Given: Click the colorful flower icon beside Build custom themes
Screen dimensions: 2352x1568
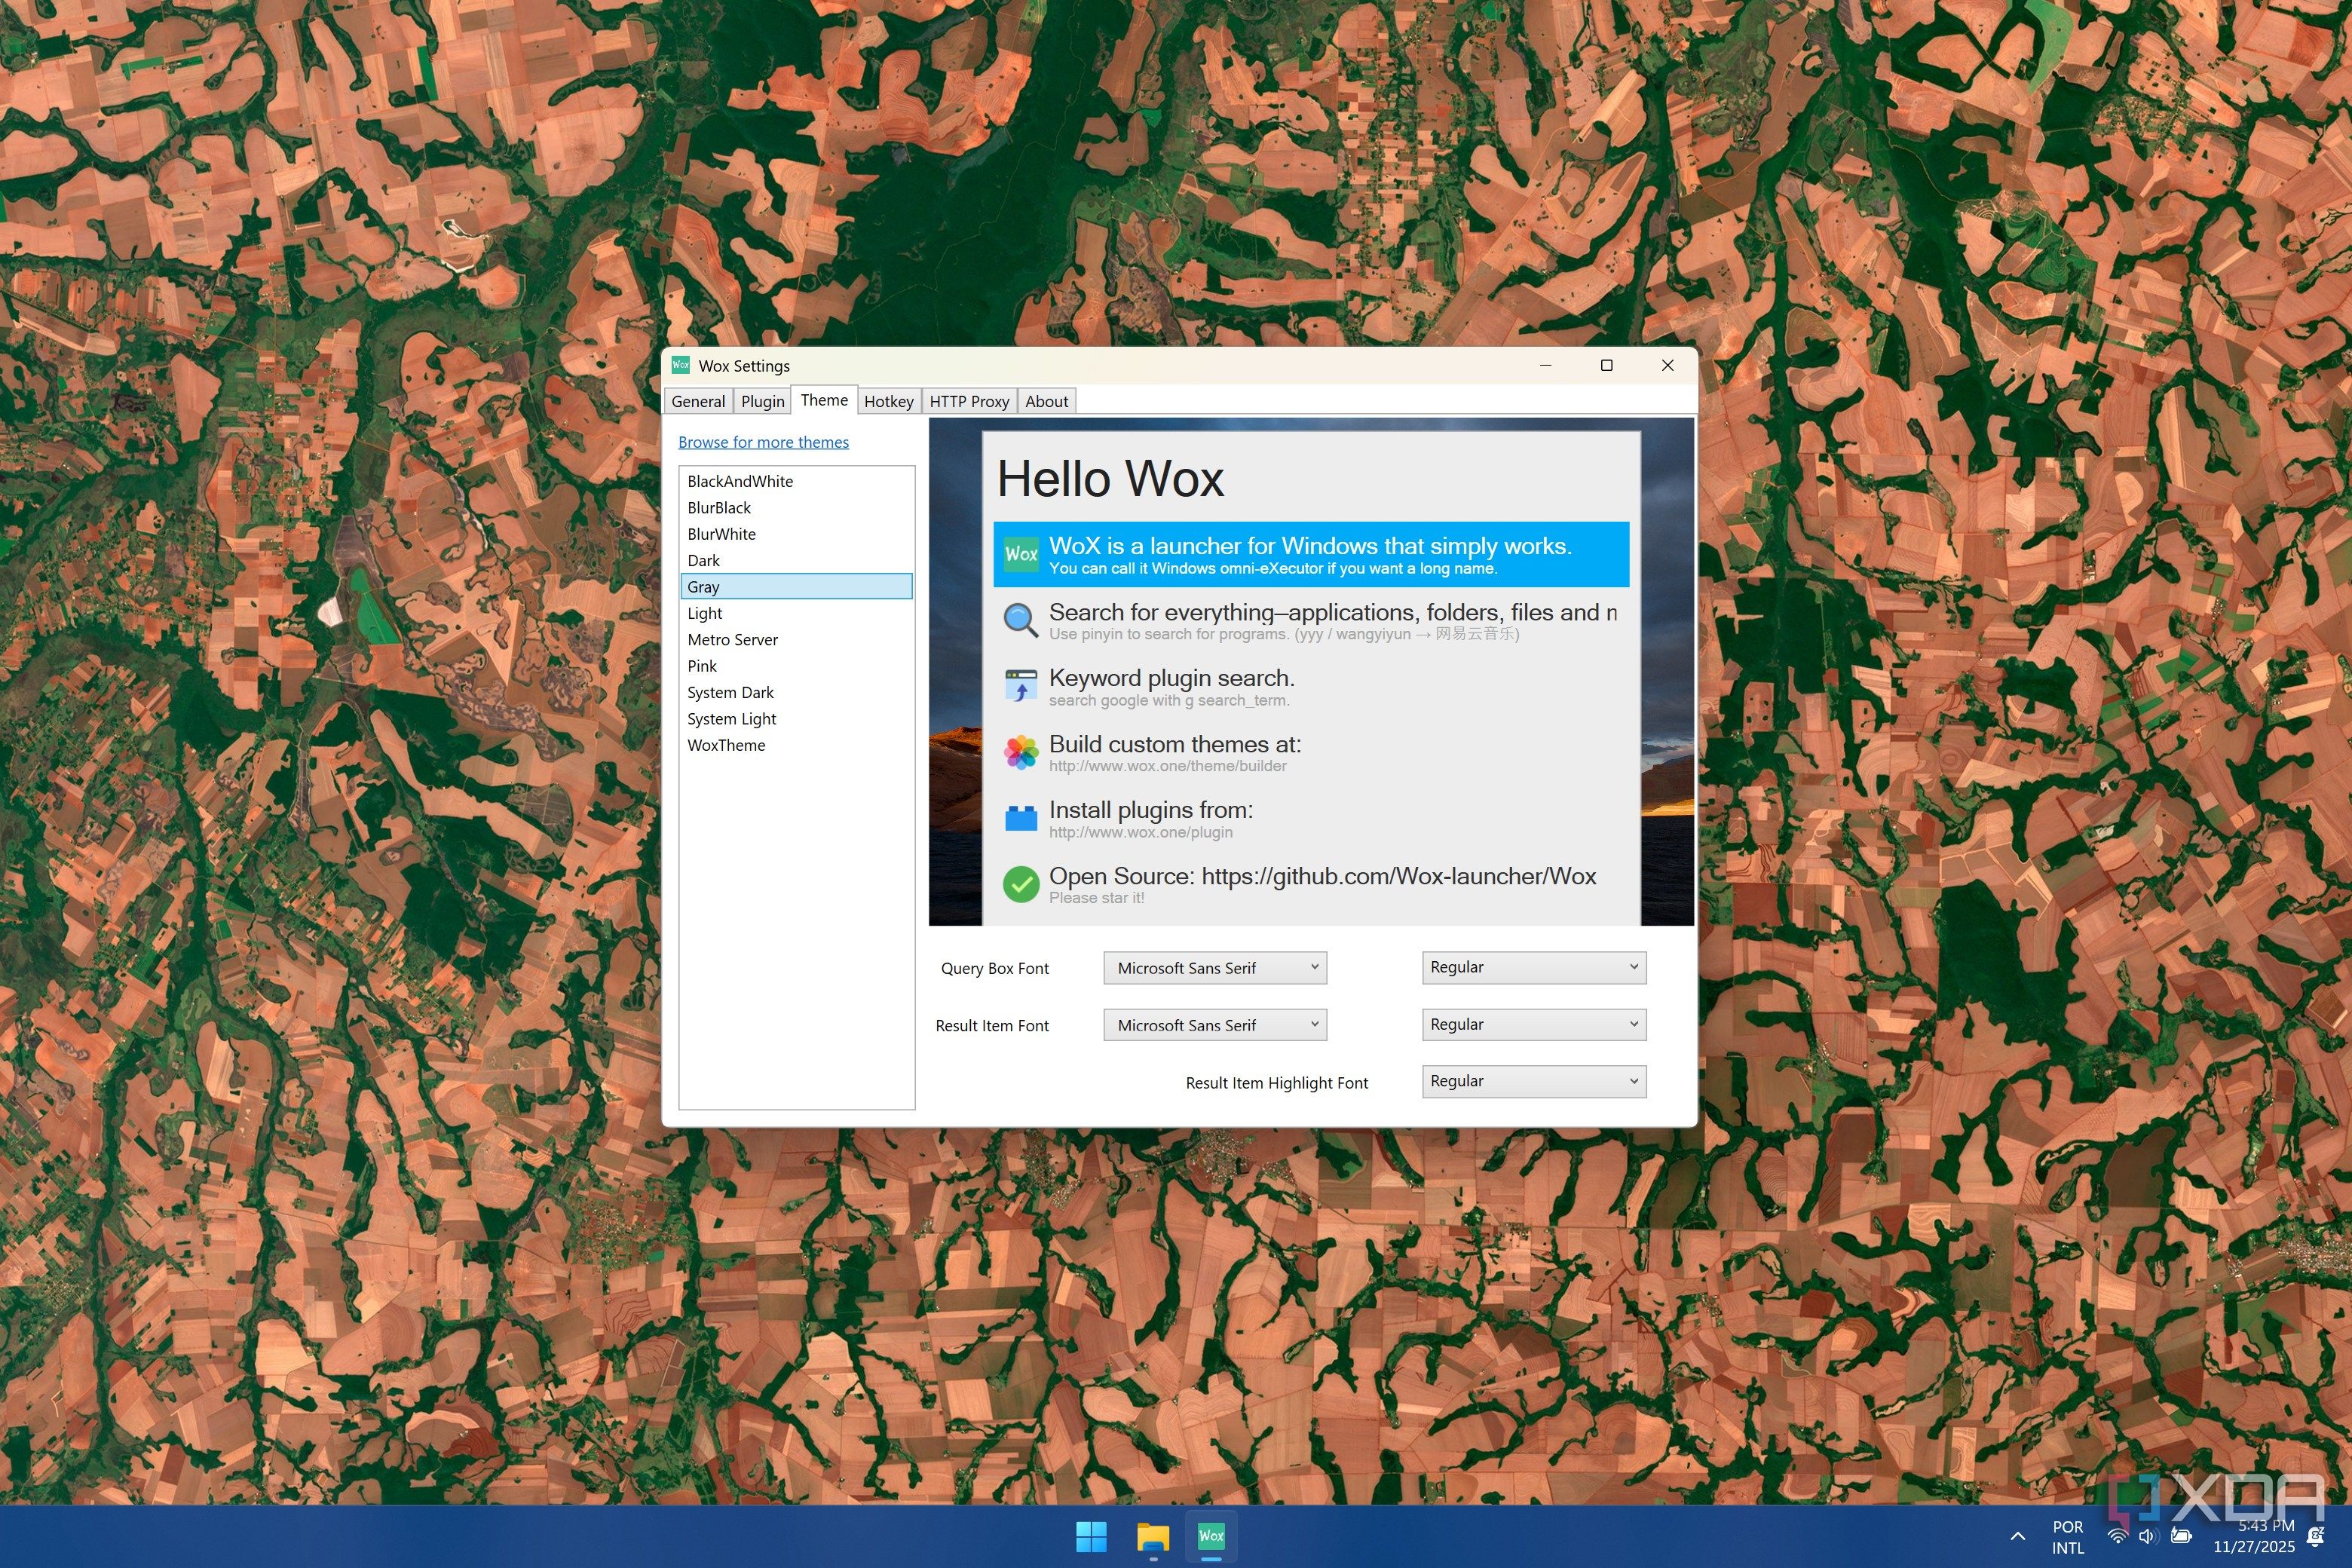Looking at the screenshot, I should pyautogui.click(x=1021, y=752).
